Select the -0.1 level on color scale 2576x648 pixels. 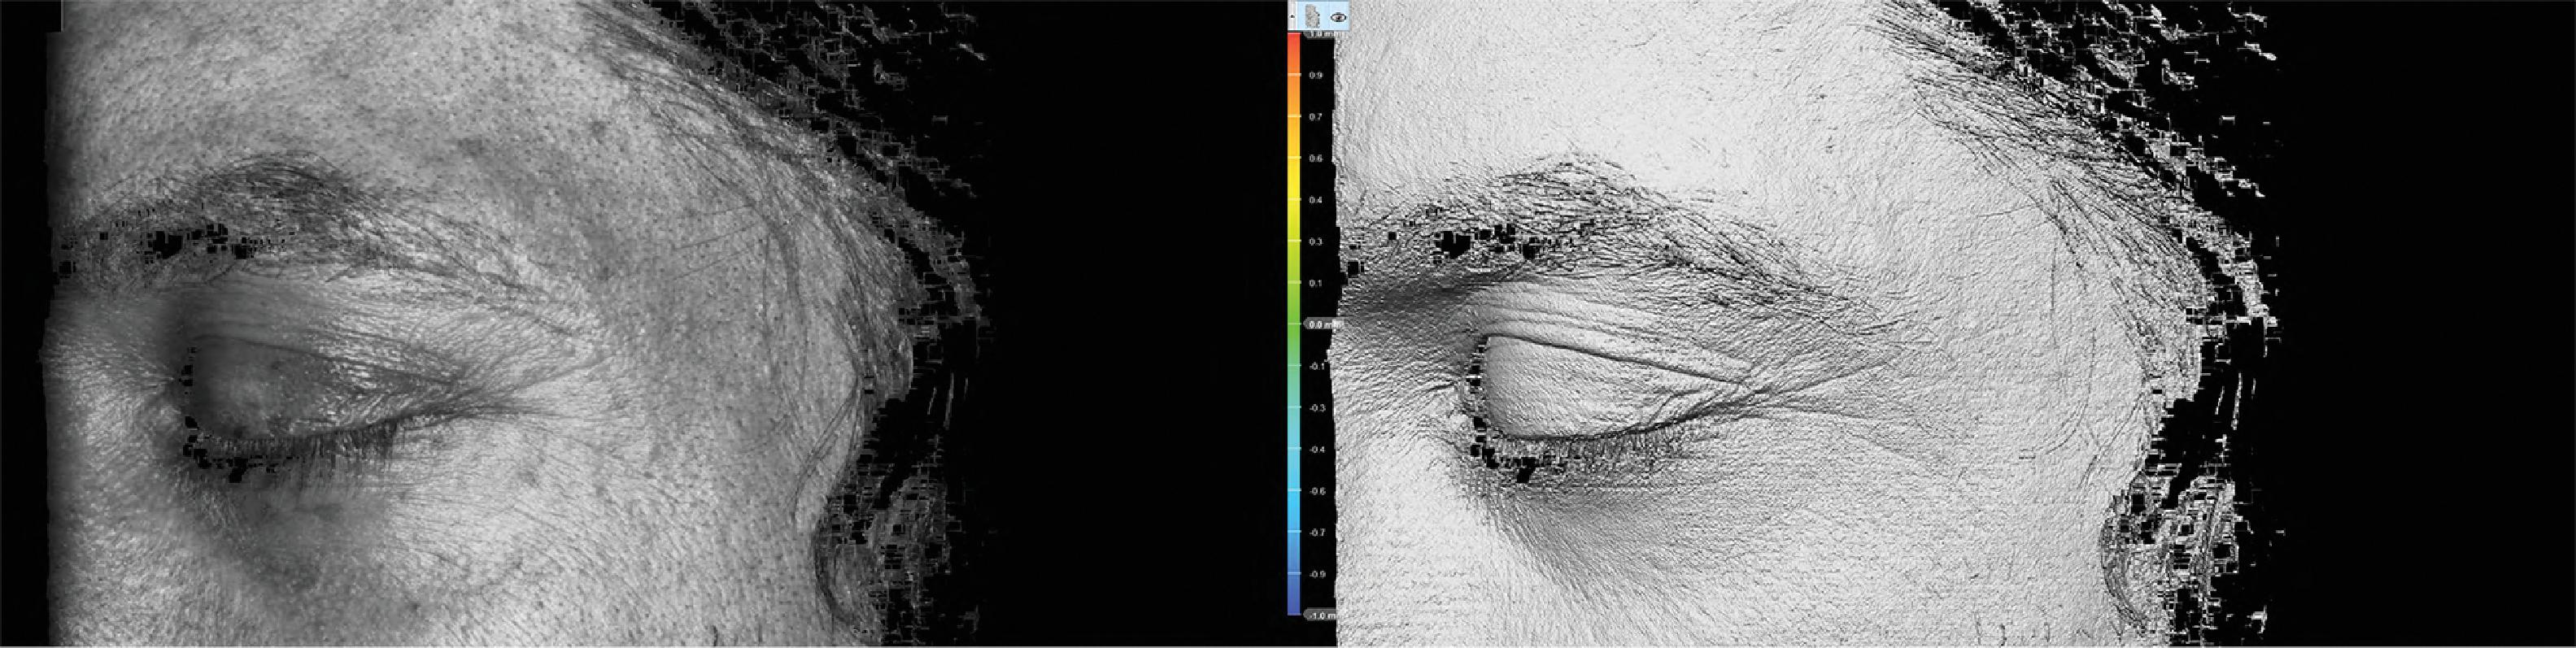coord(1316,367)
